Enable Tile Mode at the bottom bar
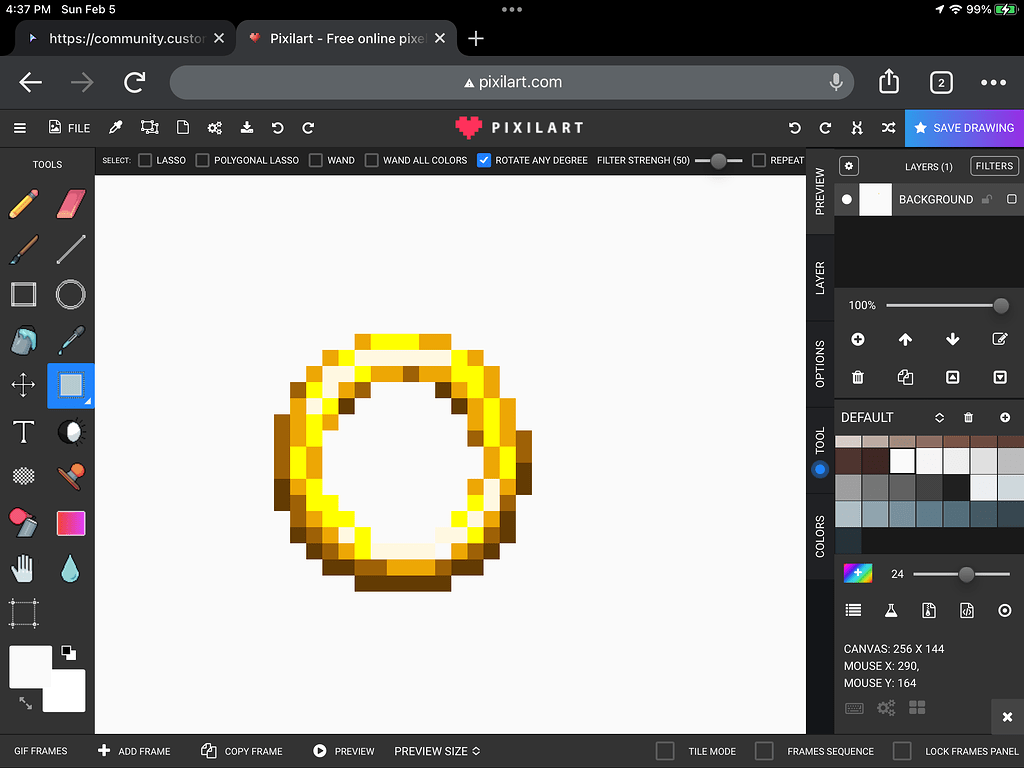Viewport: 1024px width, 768px height. (x=664, y=751)
